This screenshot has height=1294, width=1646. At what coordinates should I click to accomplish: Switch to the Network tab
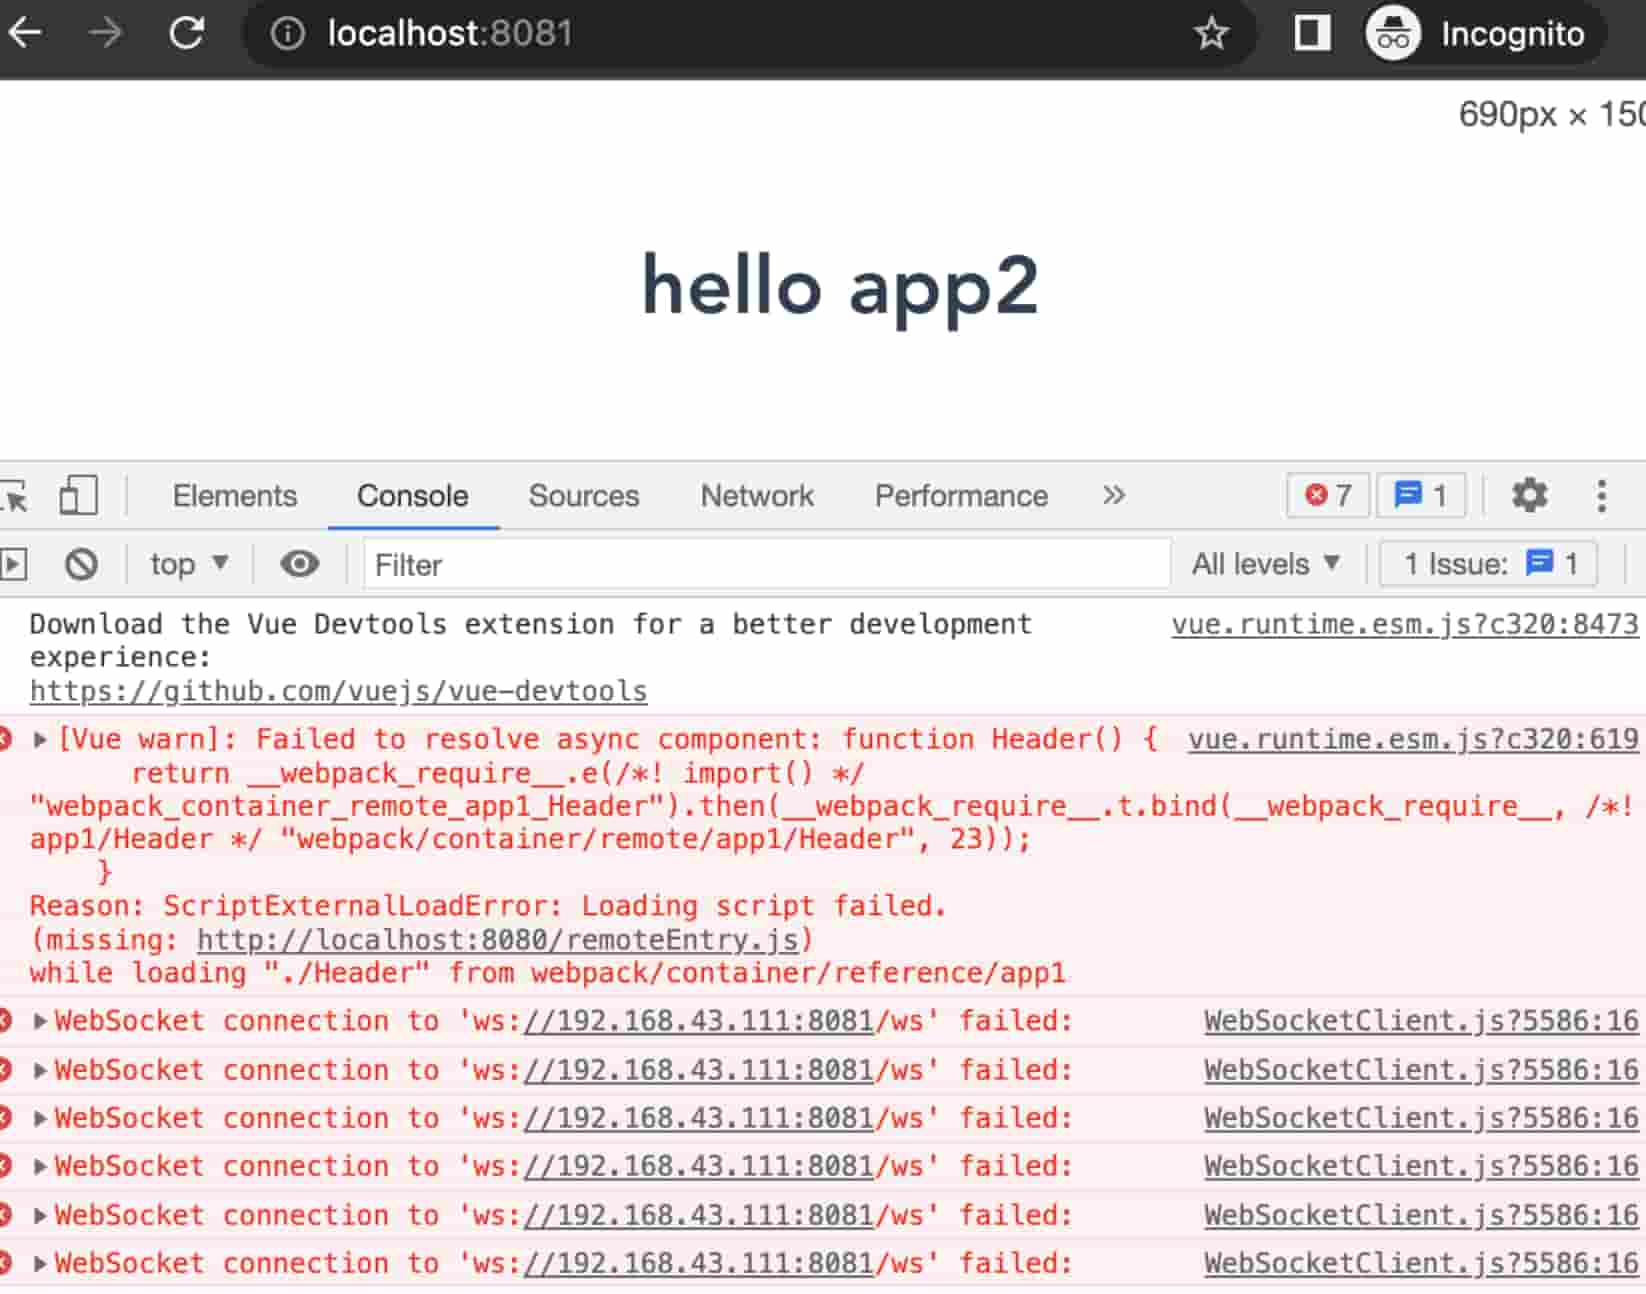pos(757,495)
